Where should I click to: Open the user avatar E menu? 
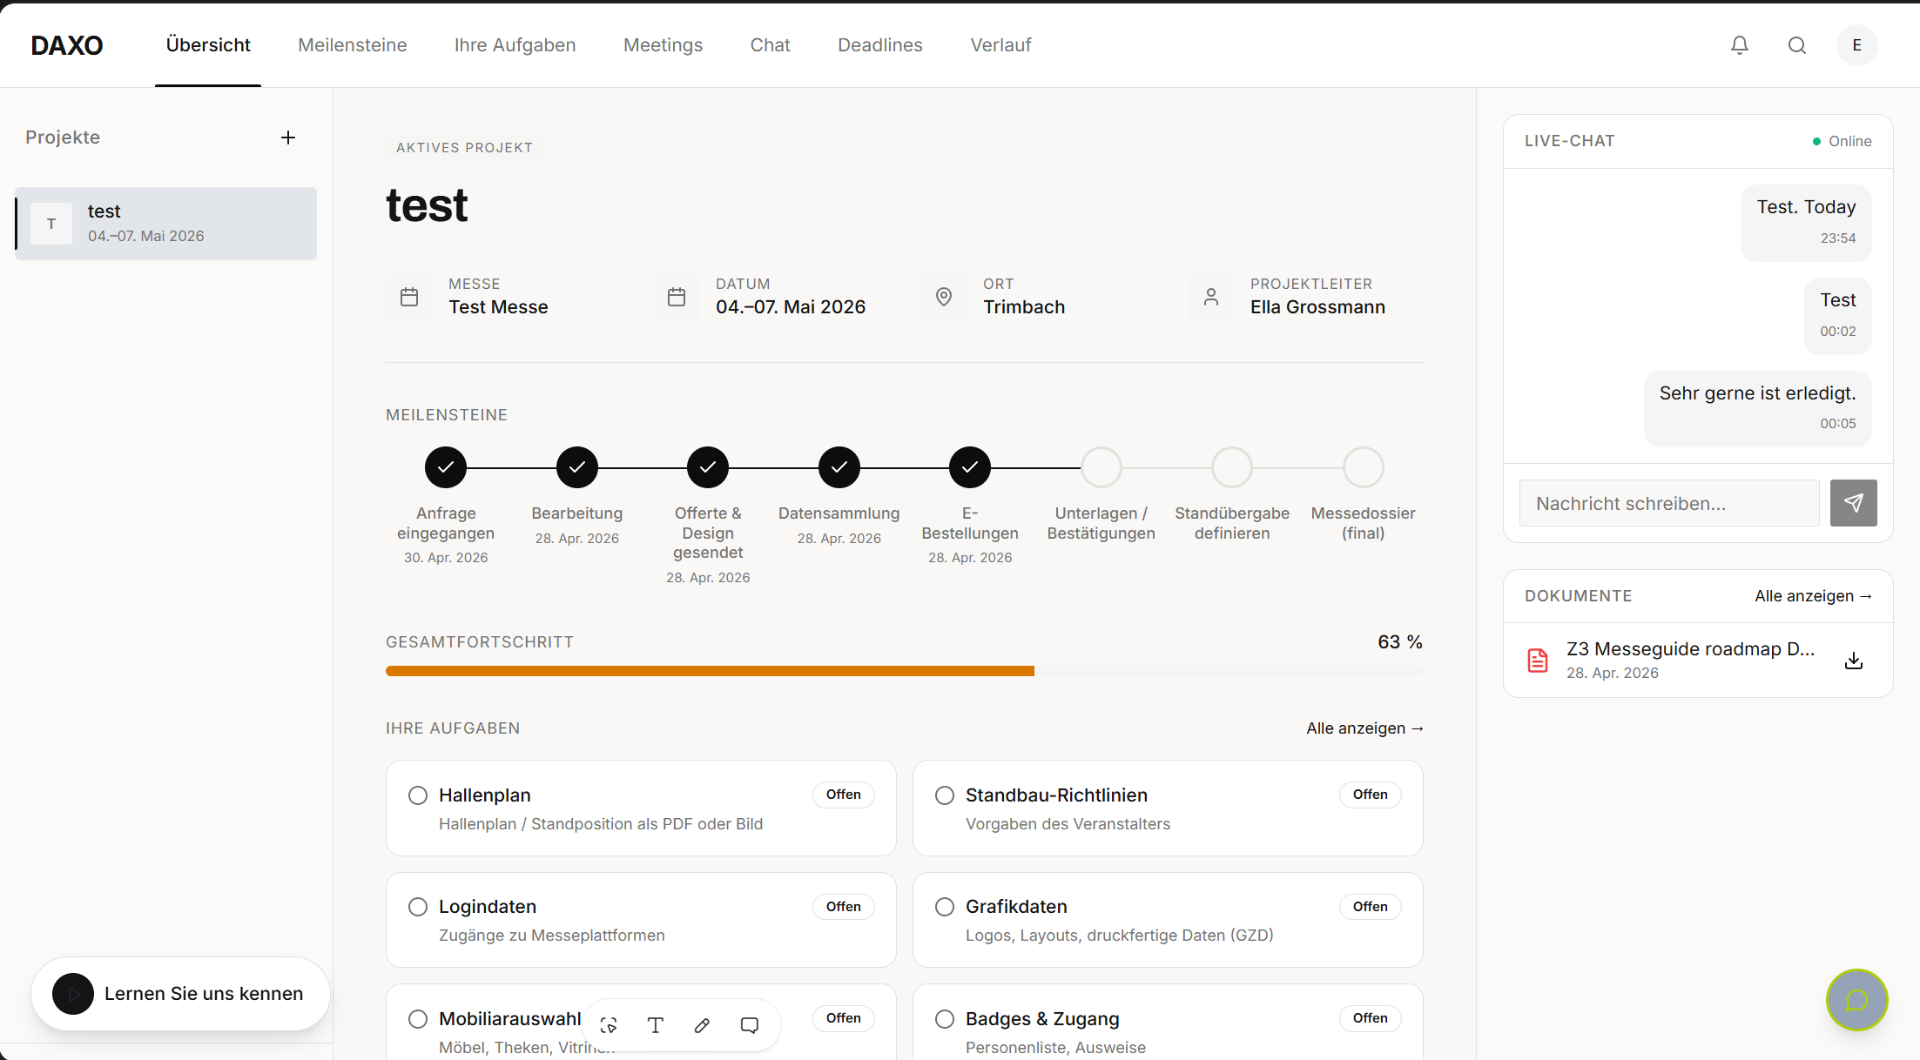(x=1857, y=45)
